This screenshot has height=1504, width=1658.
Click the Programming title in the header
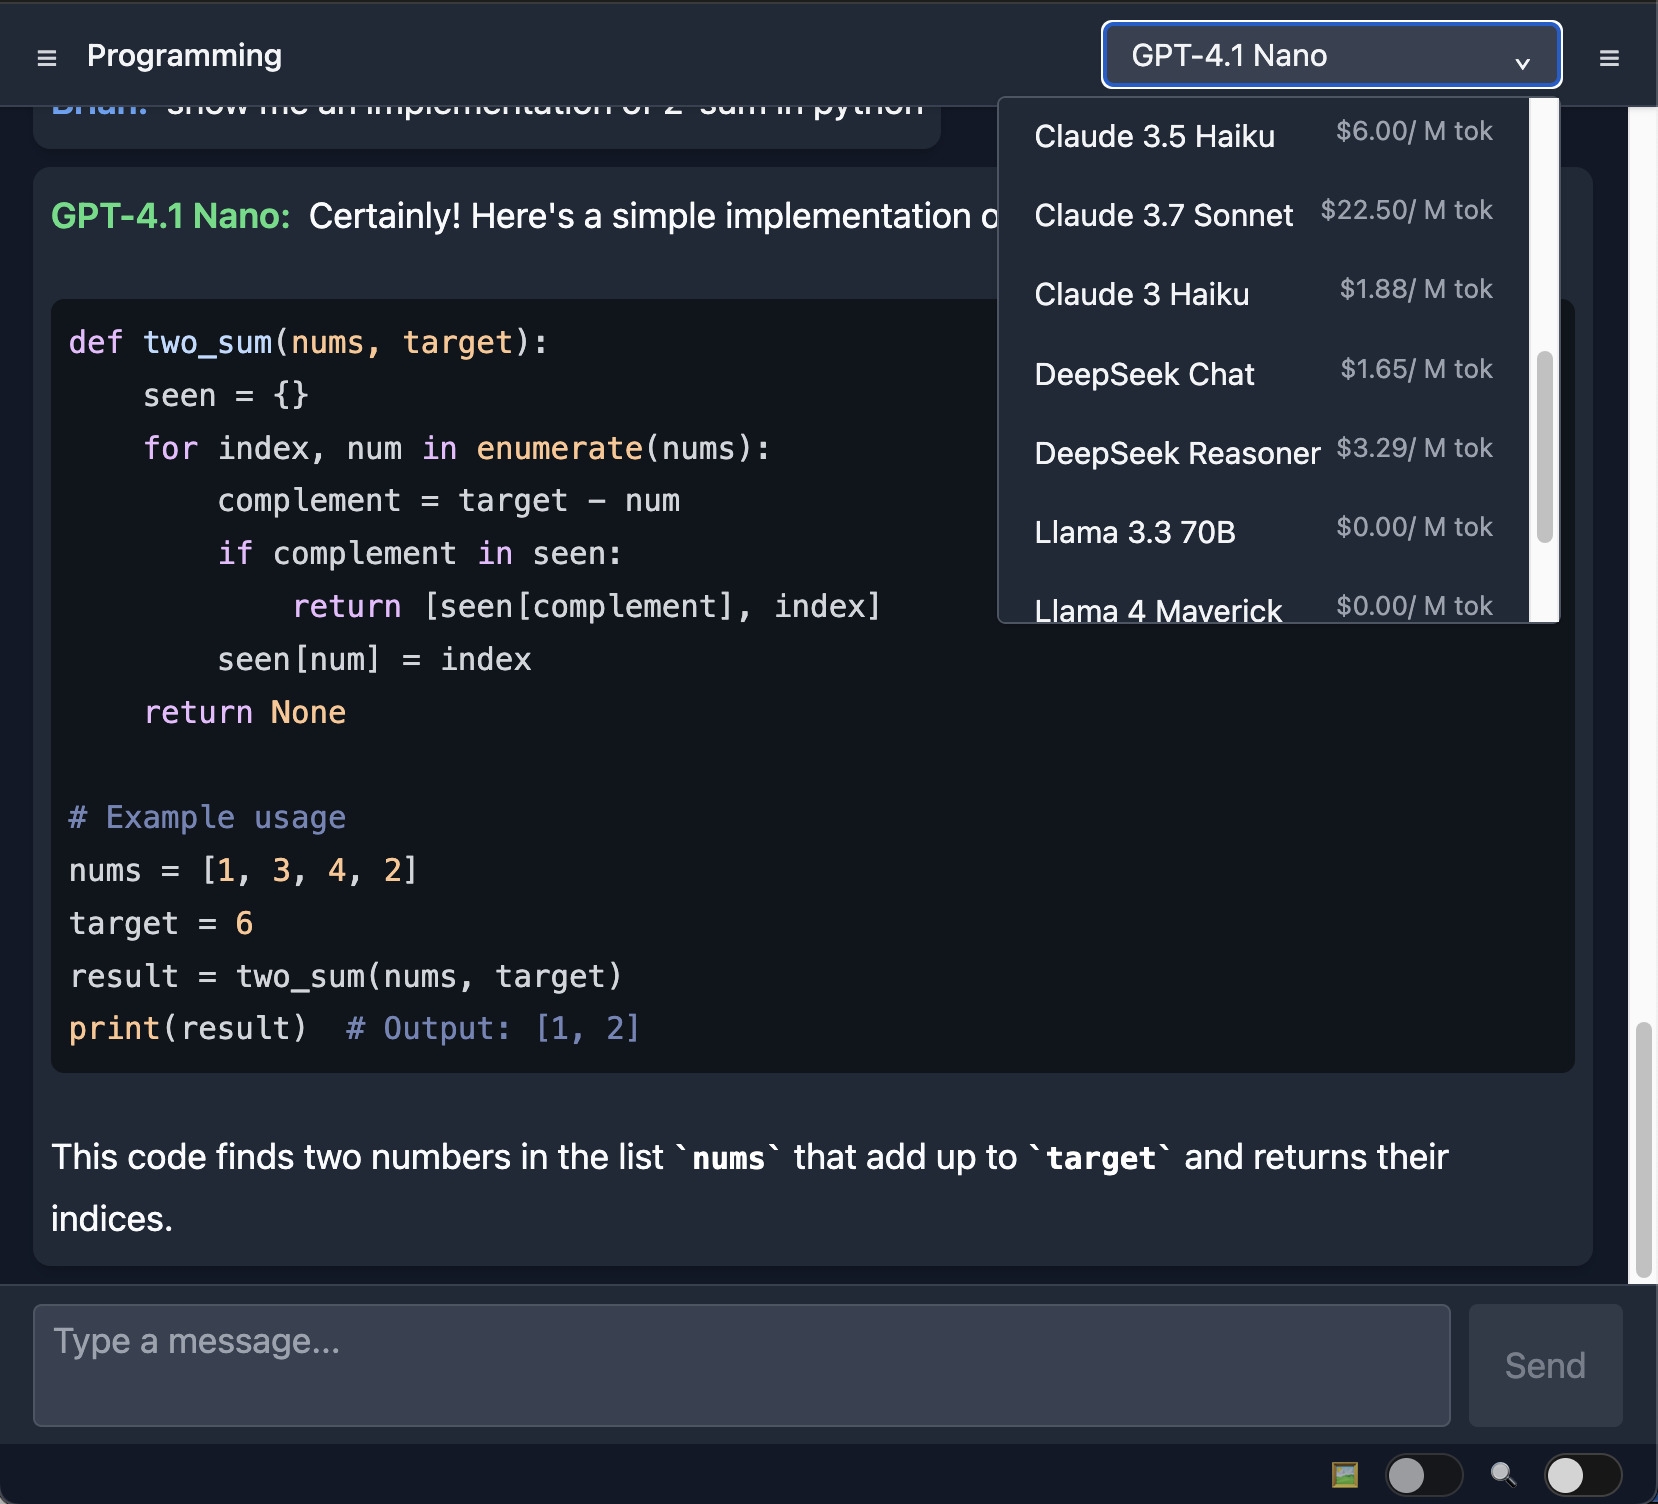(x=184, y=55)
